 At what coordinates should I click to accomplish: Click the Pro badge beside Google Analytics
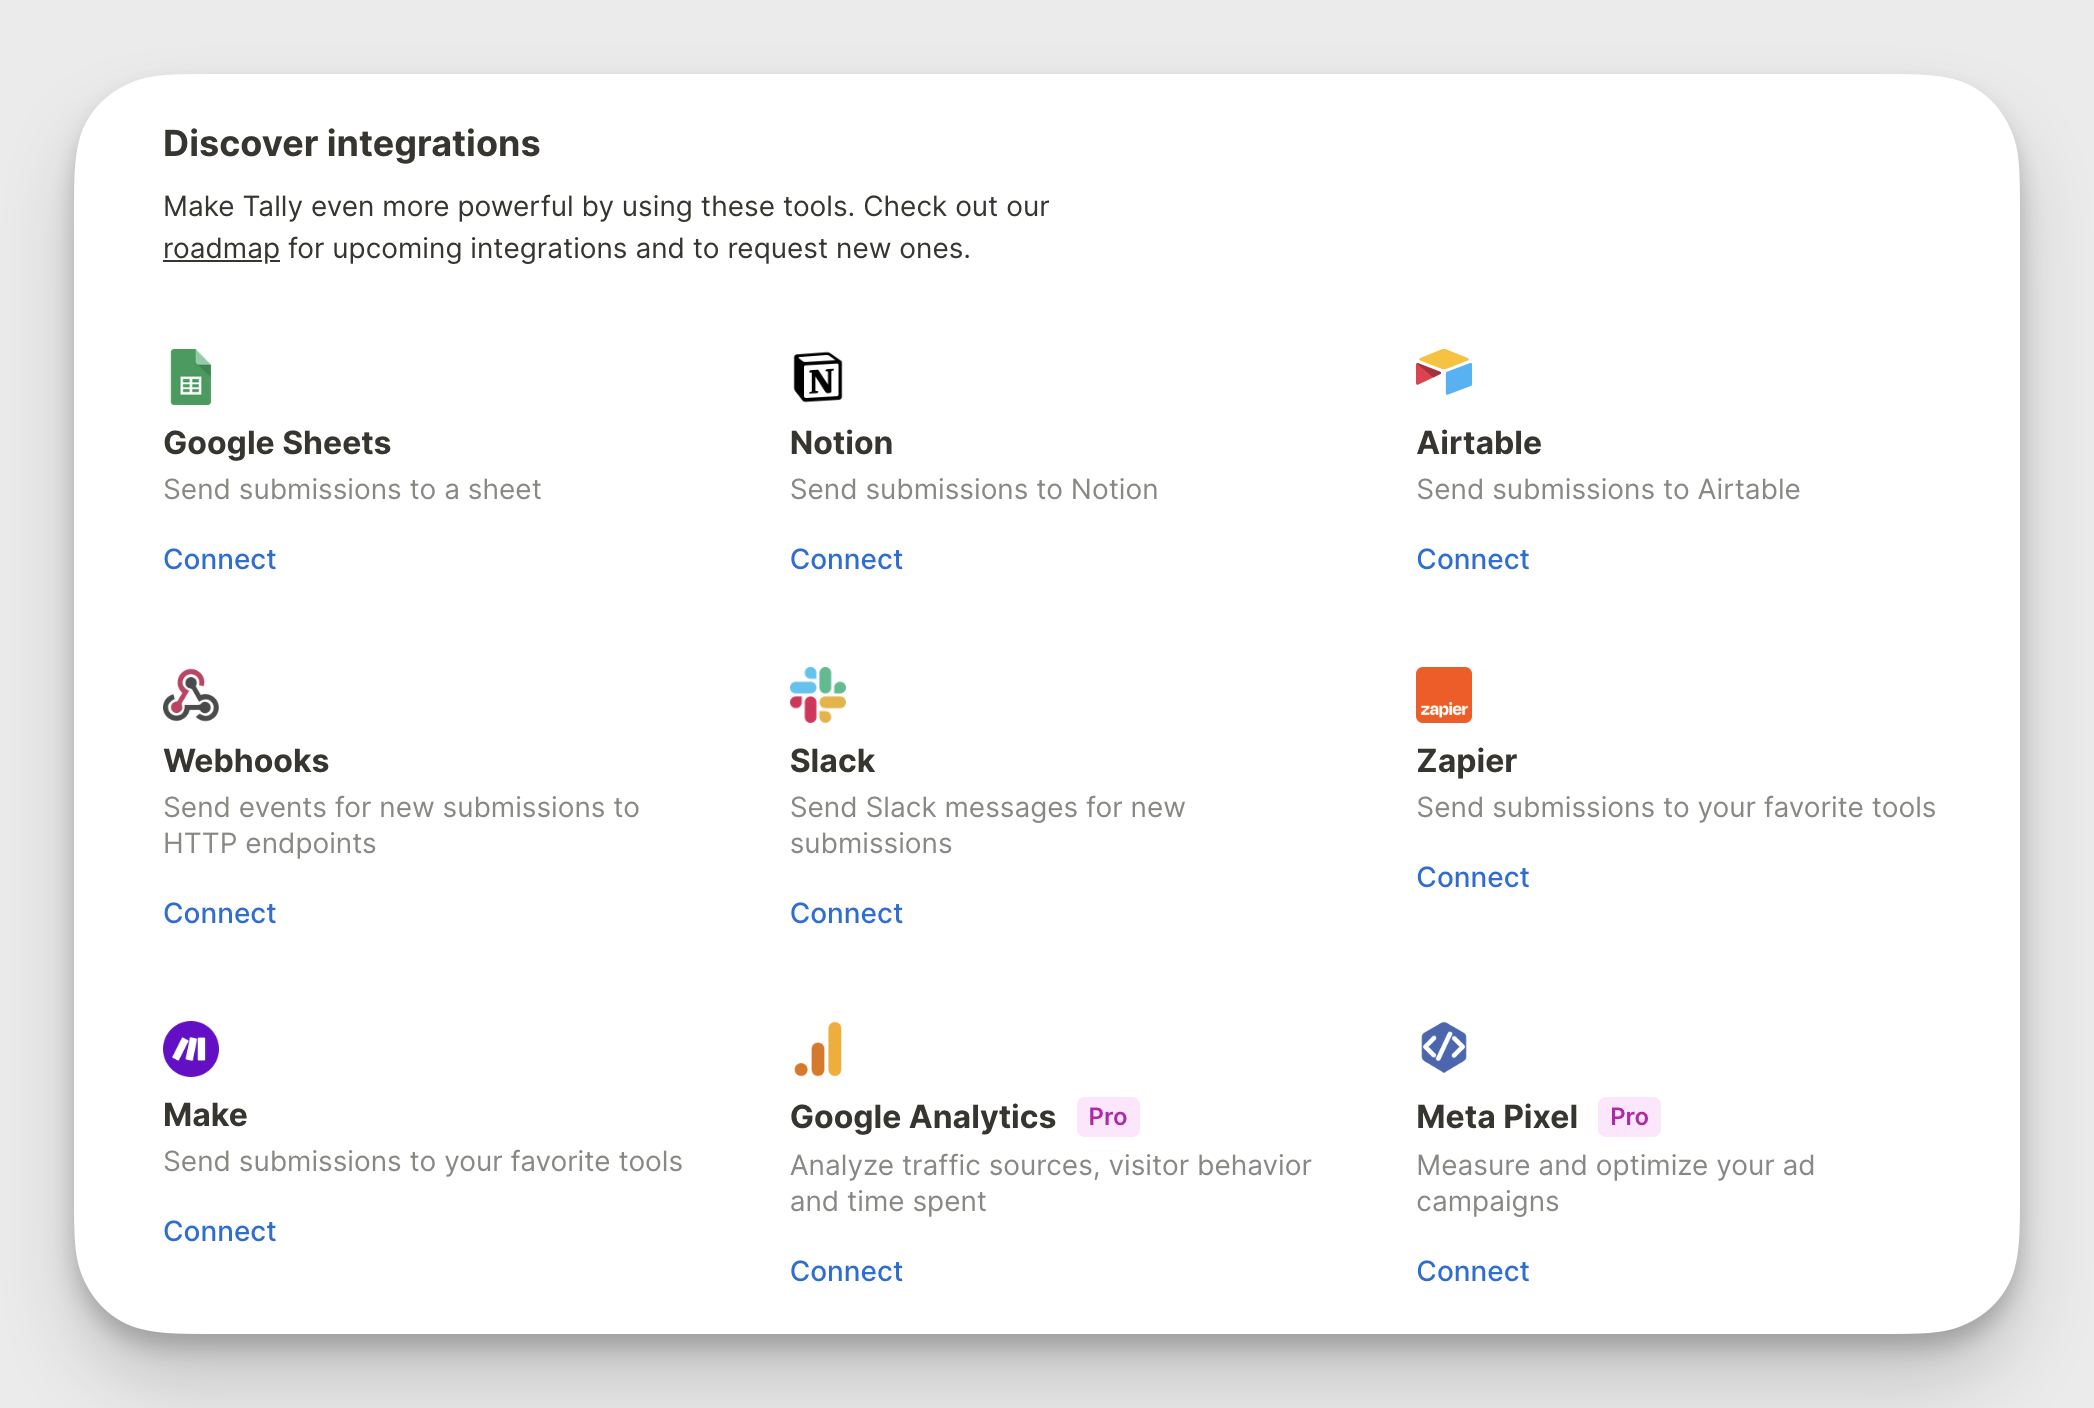pyautogui.click(x=1108, y=1117)
